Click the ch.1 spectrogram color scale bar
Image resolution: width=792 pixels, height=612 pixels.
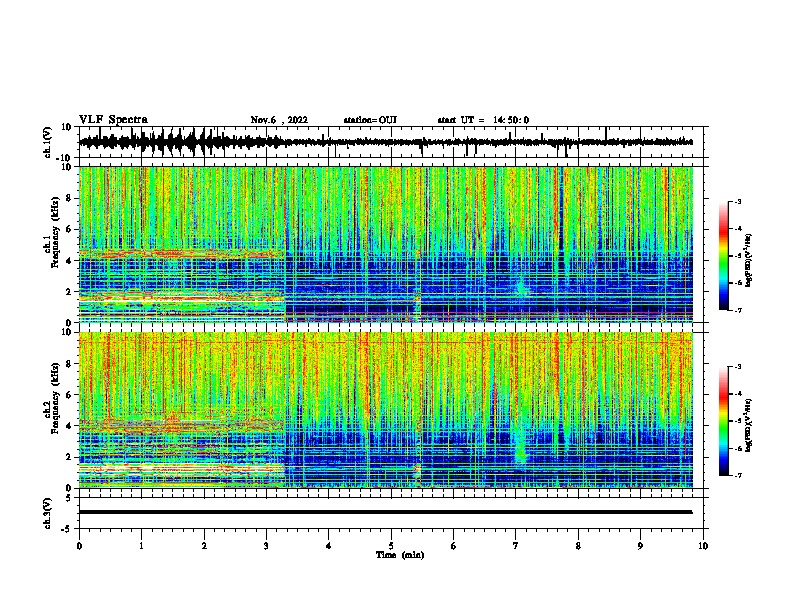(723, 256)
